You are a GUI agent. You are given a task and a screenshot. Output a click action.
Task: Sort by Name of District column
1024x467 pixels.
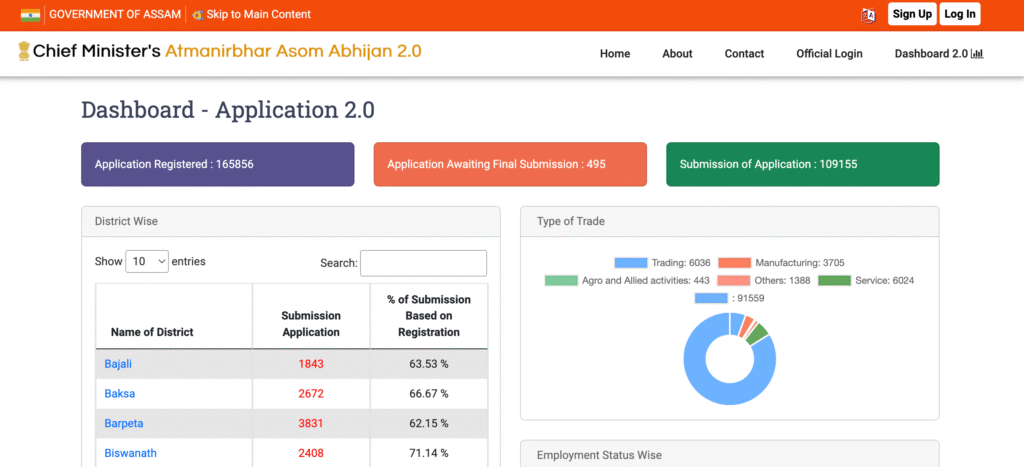(x=174, y=316)
